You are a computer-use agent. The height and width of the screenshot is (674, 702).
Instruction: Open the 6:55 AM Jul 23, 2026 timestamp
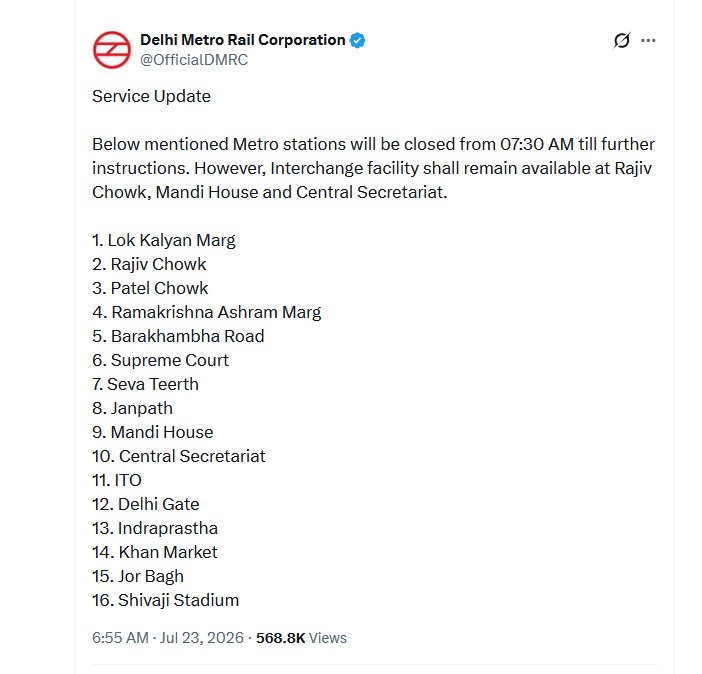point(168,637)
